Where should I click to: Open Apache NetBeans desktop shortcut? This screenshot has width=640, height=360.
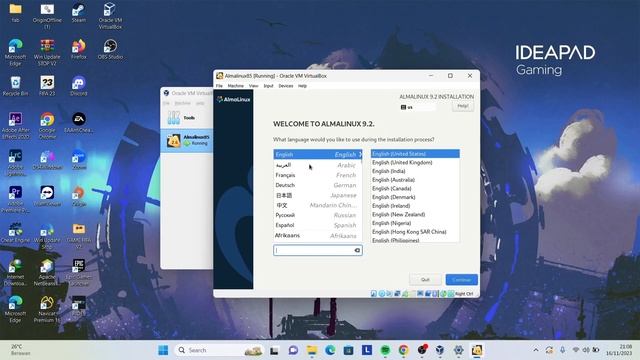pos(47,272)
